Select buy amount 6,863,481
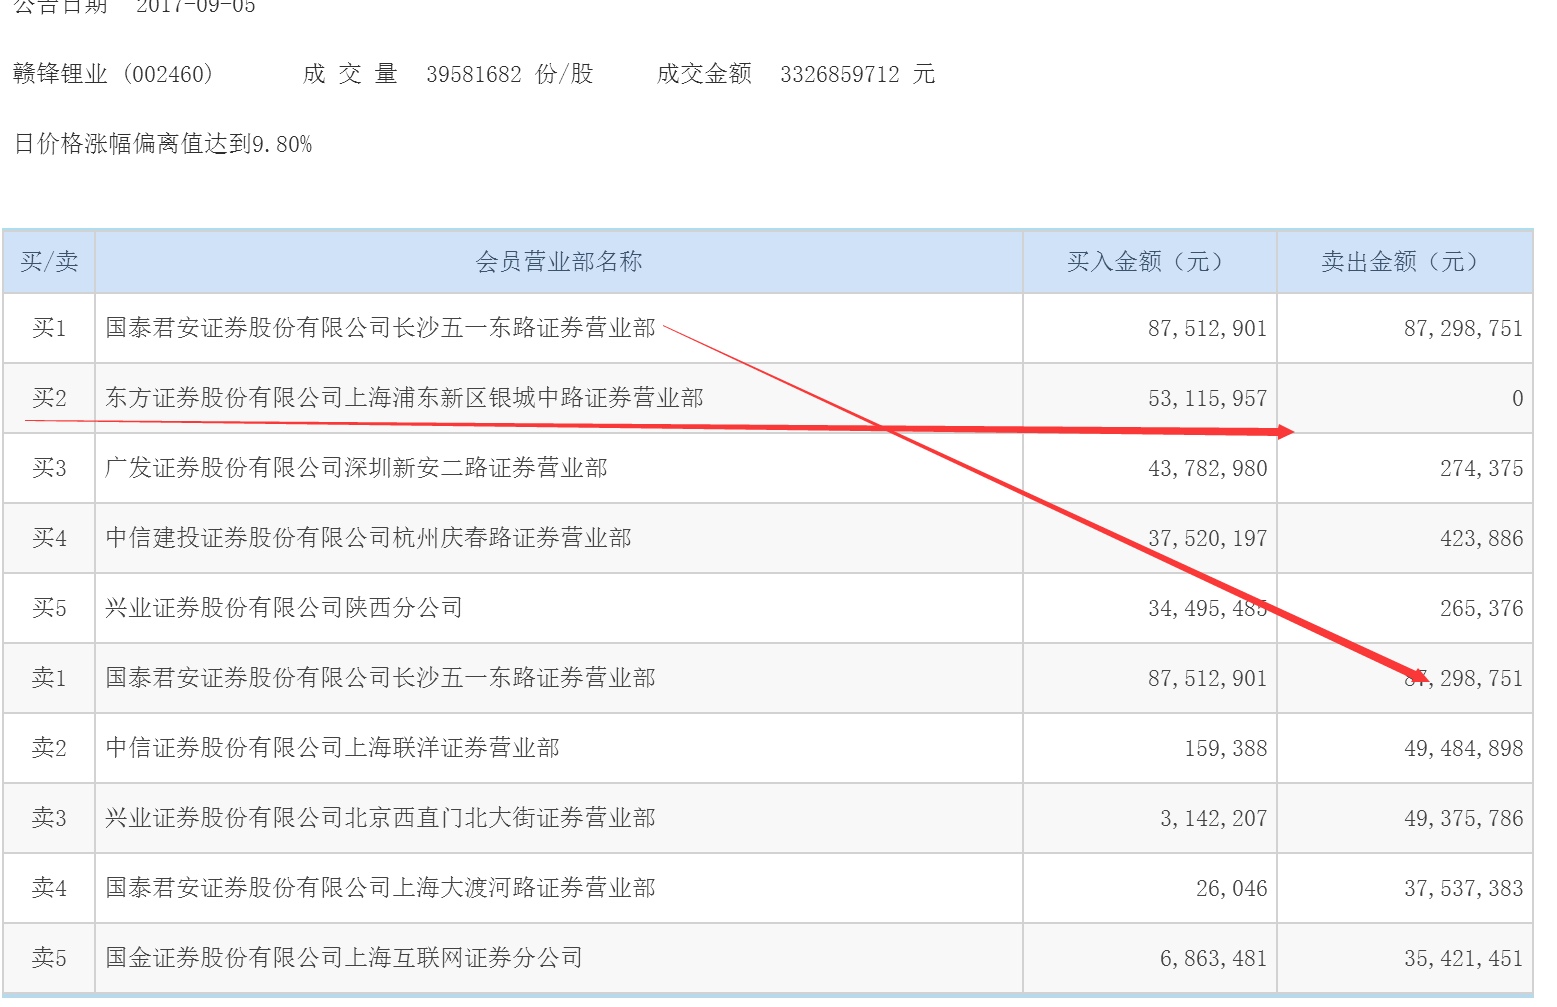The height and width of the screenshot is (1007, 1557). coord(1213,959)
